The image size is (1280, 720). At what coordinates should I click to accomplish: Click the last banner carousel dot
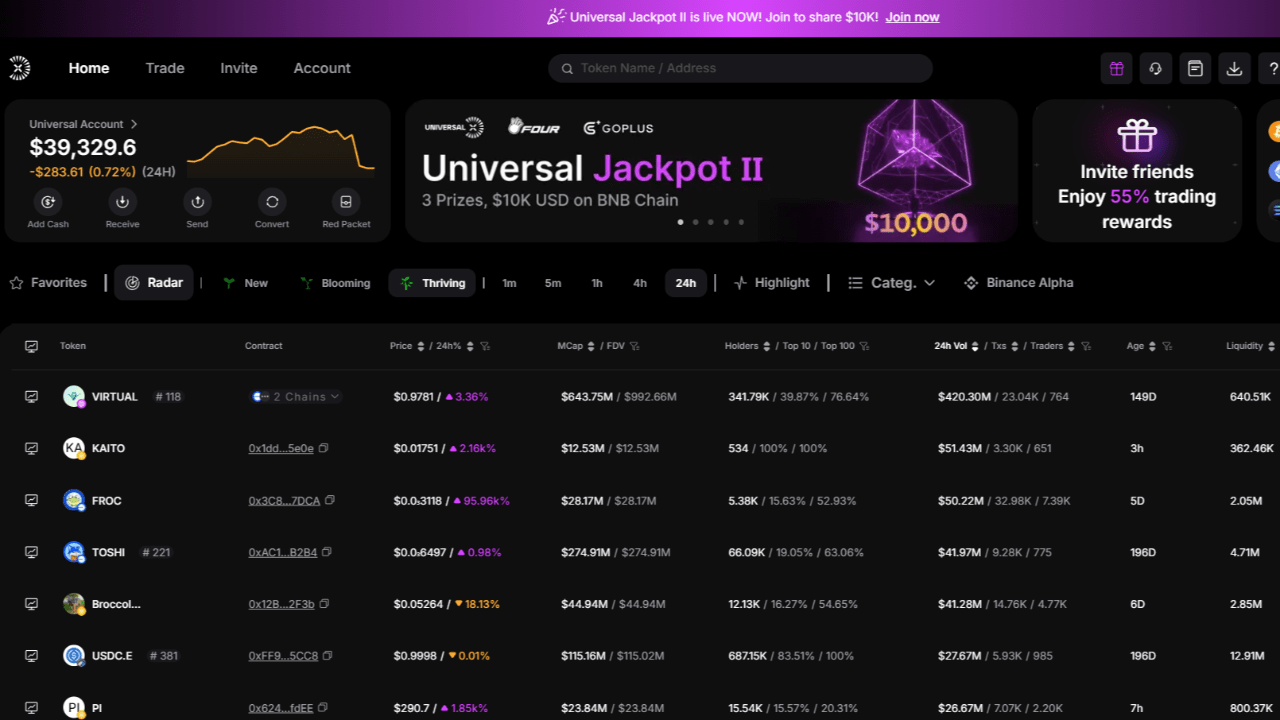coord(741,222)
